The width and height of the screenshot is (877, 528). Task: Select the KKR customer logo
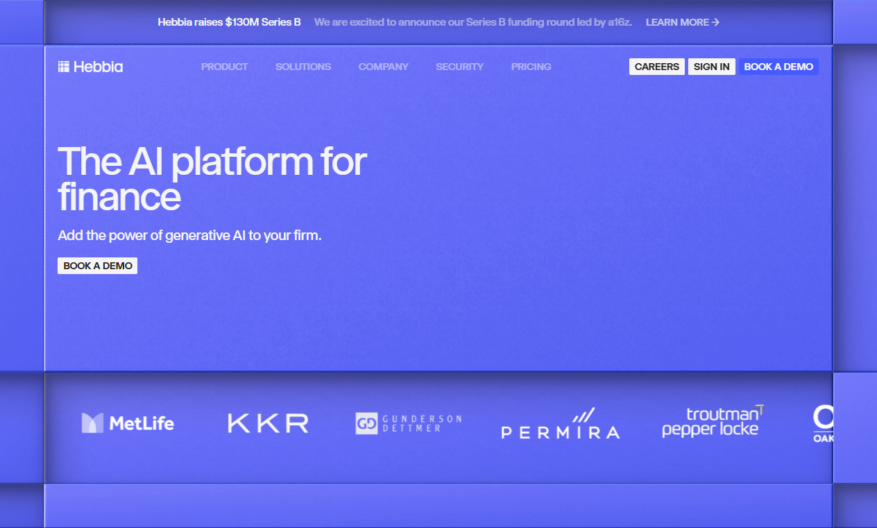click(x=268, y=423)
